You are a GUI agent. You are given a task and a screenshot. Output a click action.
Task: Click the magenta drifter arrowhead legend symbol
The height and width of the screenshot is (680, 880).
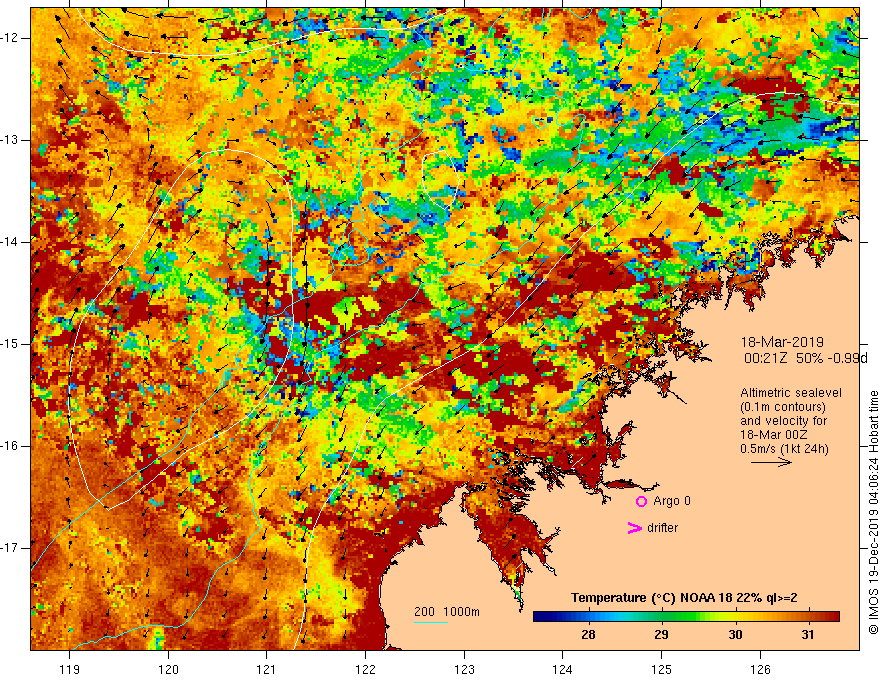[635, 528]
